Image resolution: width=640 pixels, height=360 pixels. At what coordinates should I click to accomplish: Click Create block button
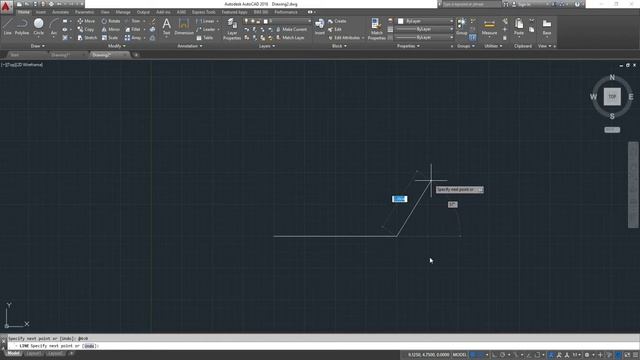[x=337, y=21]
